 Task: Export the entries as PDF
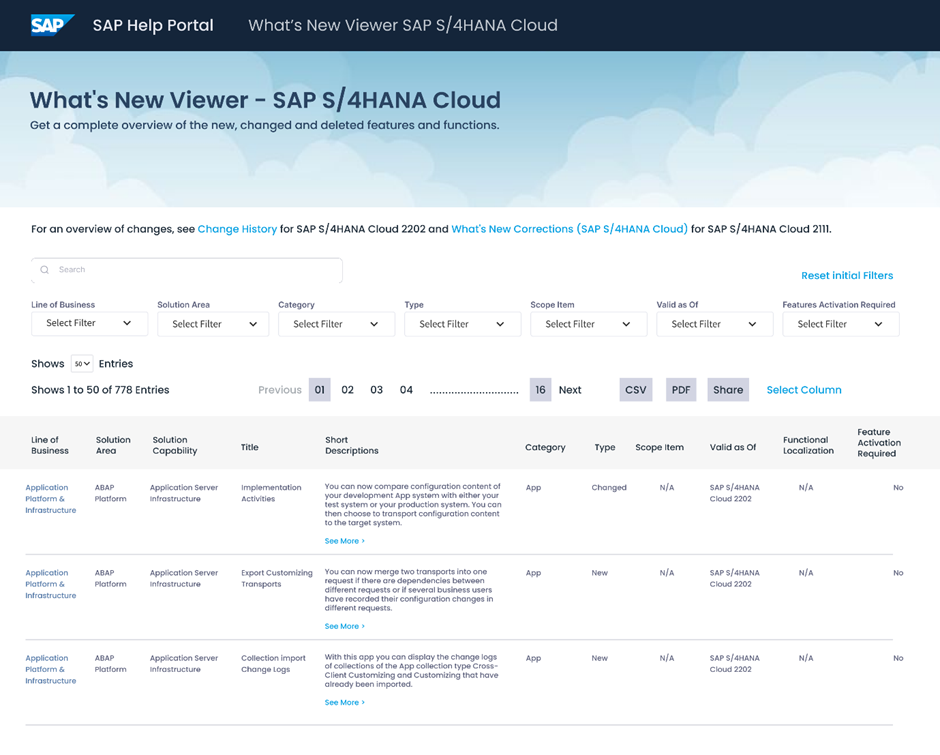(x=680, y=390)
